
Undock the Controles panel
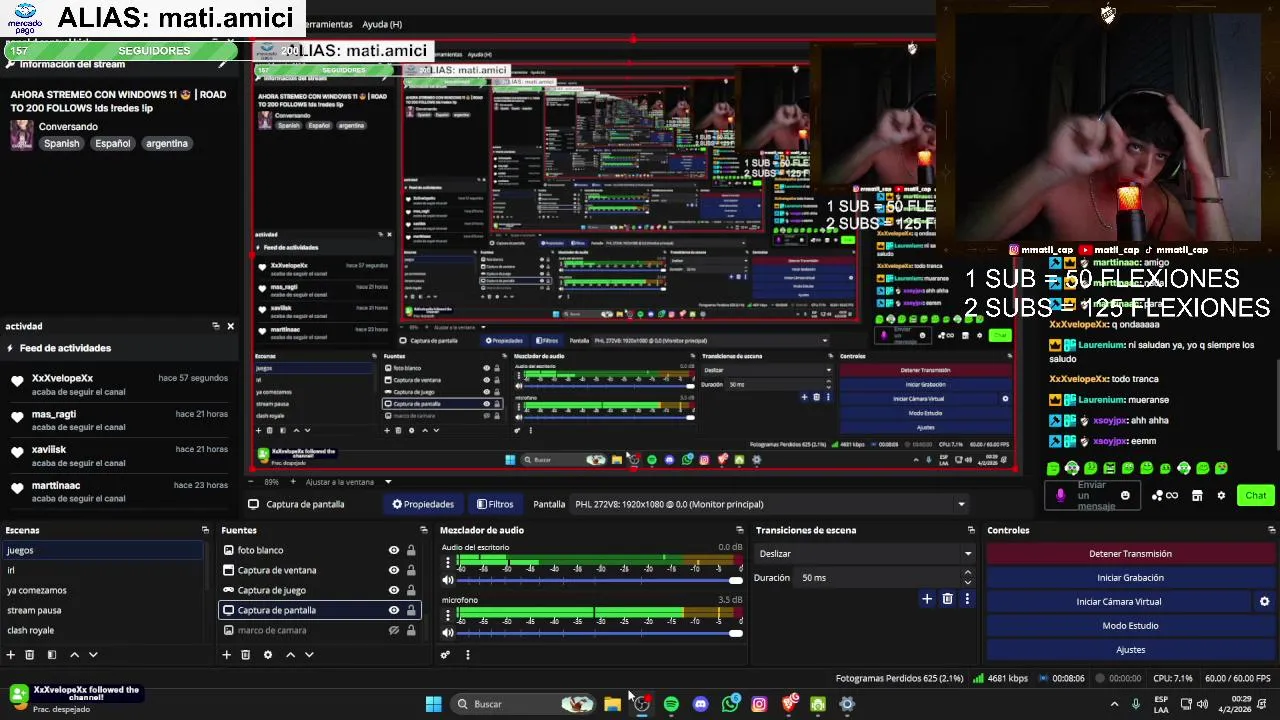(x=1272, y=530)
